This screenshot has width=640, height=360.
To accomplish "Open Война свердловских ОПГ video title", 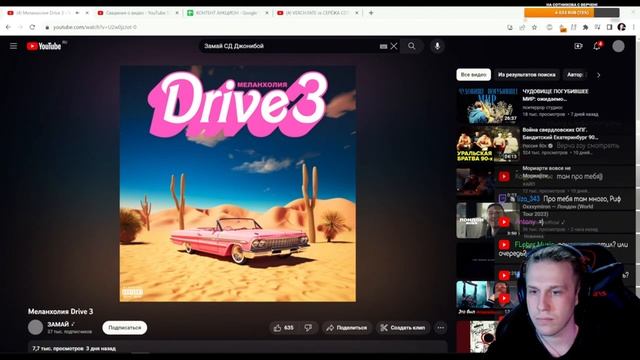I will tap(560, 133).
